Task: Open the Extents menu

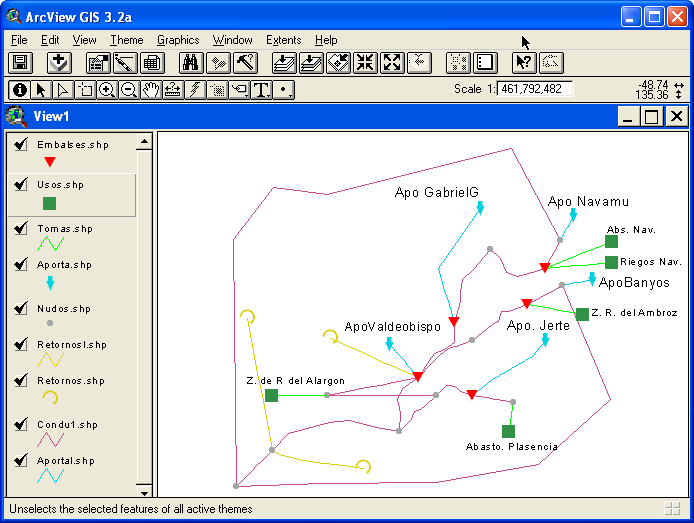Action: (x=283, y=40)
